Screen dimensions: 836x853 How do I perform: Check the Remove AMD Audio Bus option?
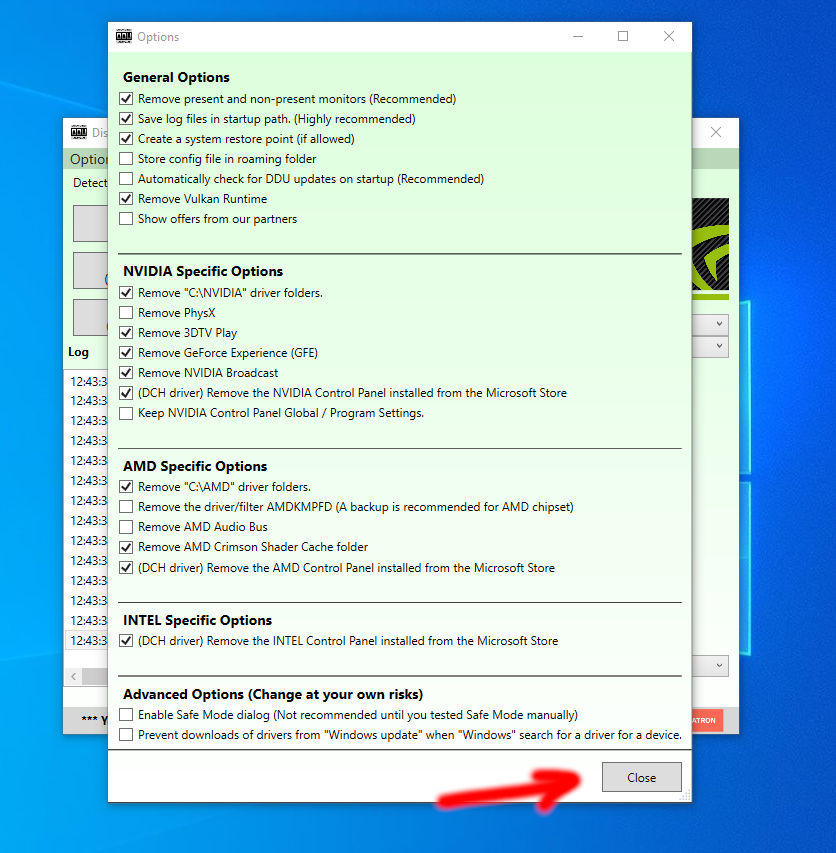pyautogui.click(x=126, y=527)
